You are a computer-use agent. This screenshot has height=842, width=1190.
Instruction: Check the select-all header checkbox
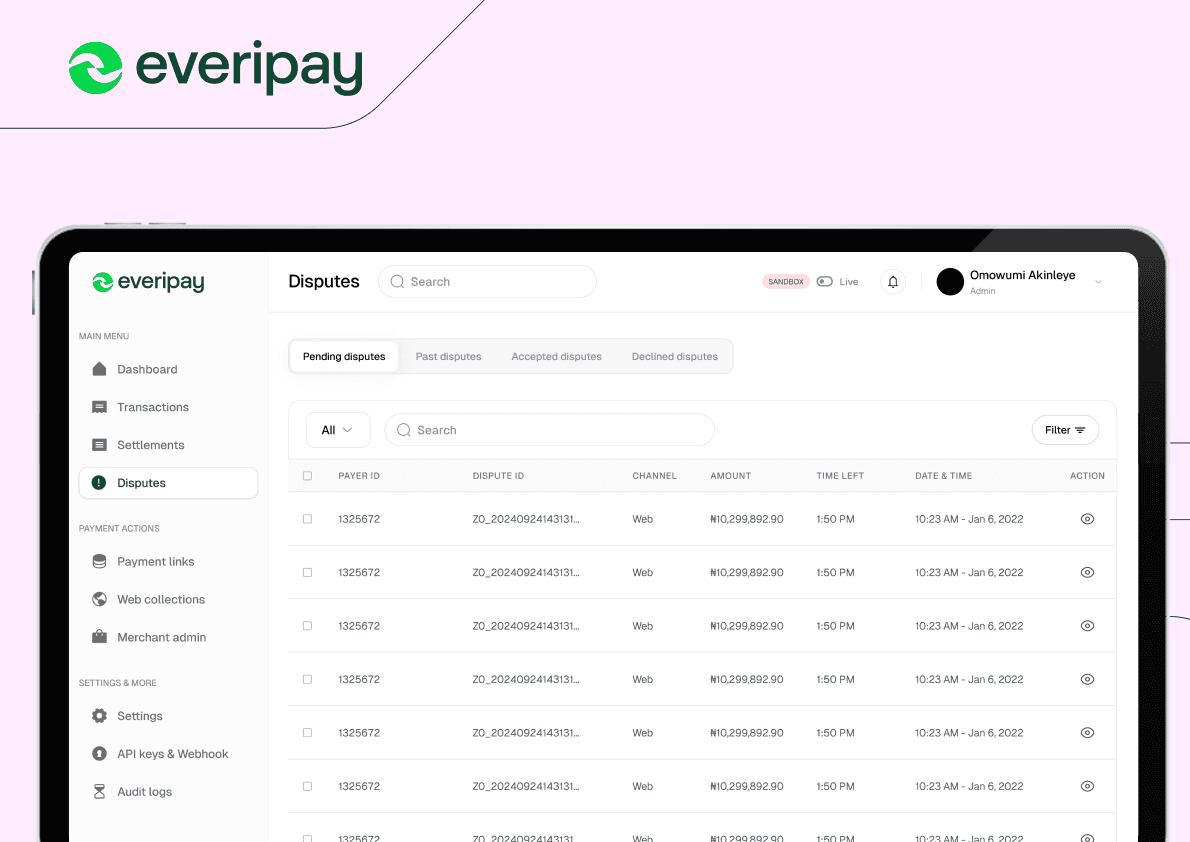(x=307, y=476)
